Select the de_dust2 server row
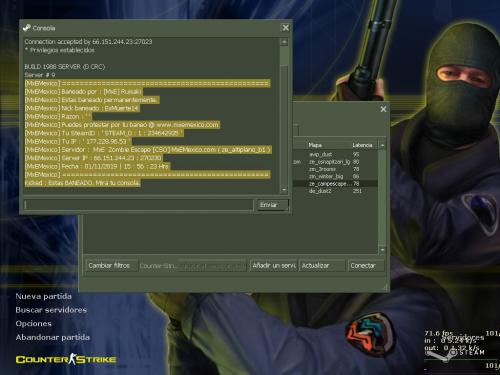Viewport: 500px width, 375px height. click(x=335, y=191)
